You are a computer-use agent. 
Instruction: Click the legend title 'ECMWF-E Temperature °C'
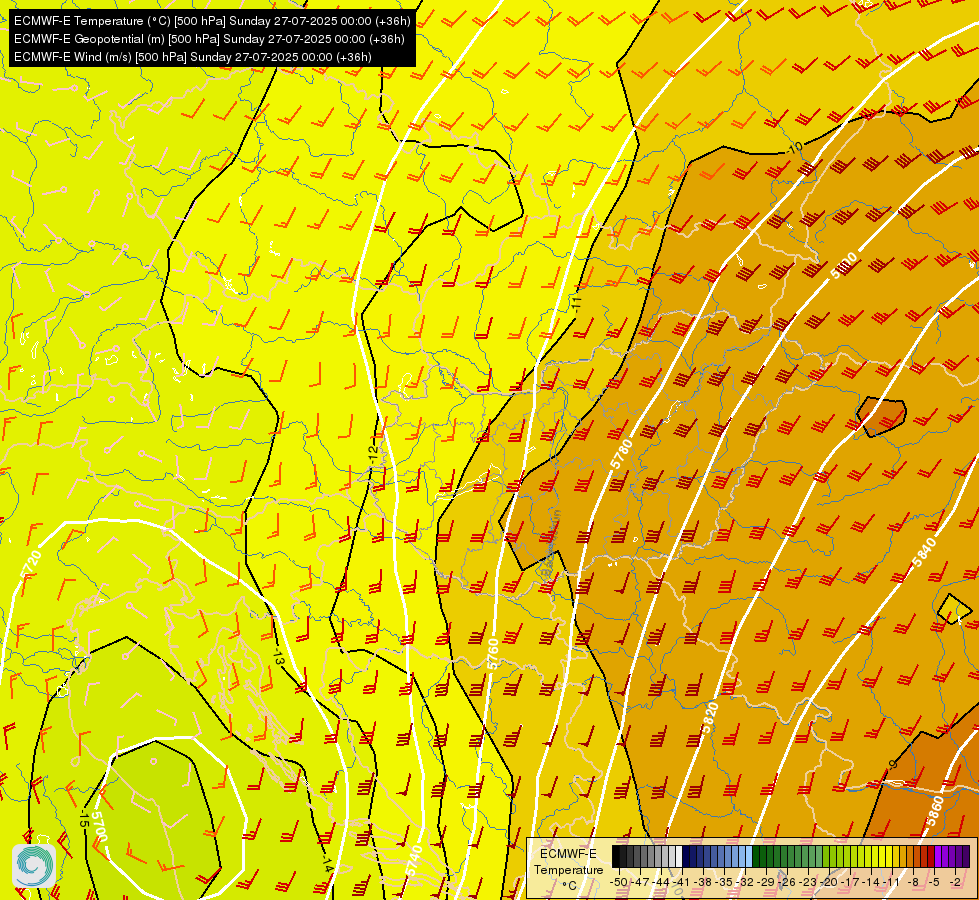(x=568, y=869)
